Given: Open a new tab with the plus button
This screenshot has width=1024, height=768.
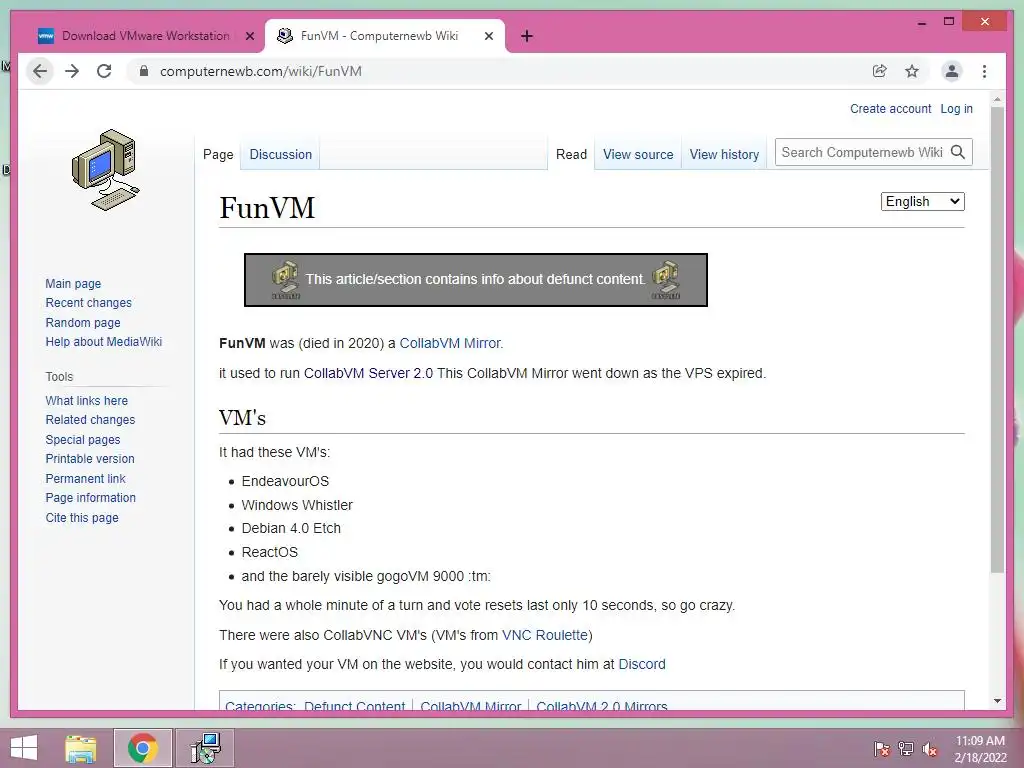Looking at the screenshot, I should pos(527,37).
